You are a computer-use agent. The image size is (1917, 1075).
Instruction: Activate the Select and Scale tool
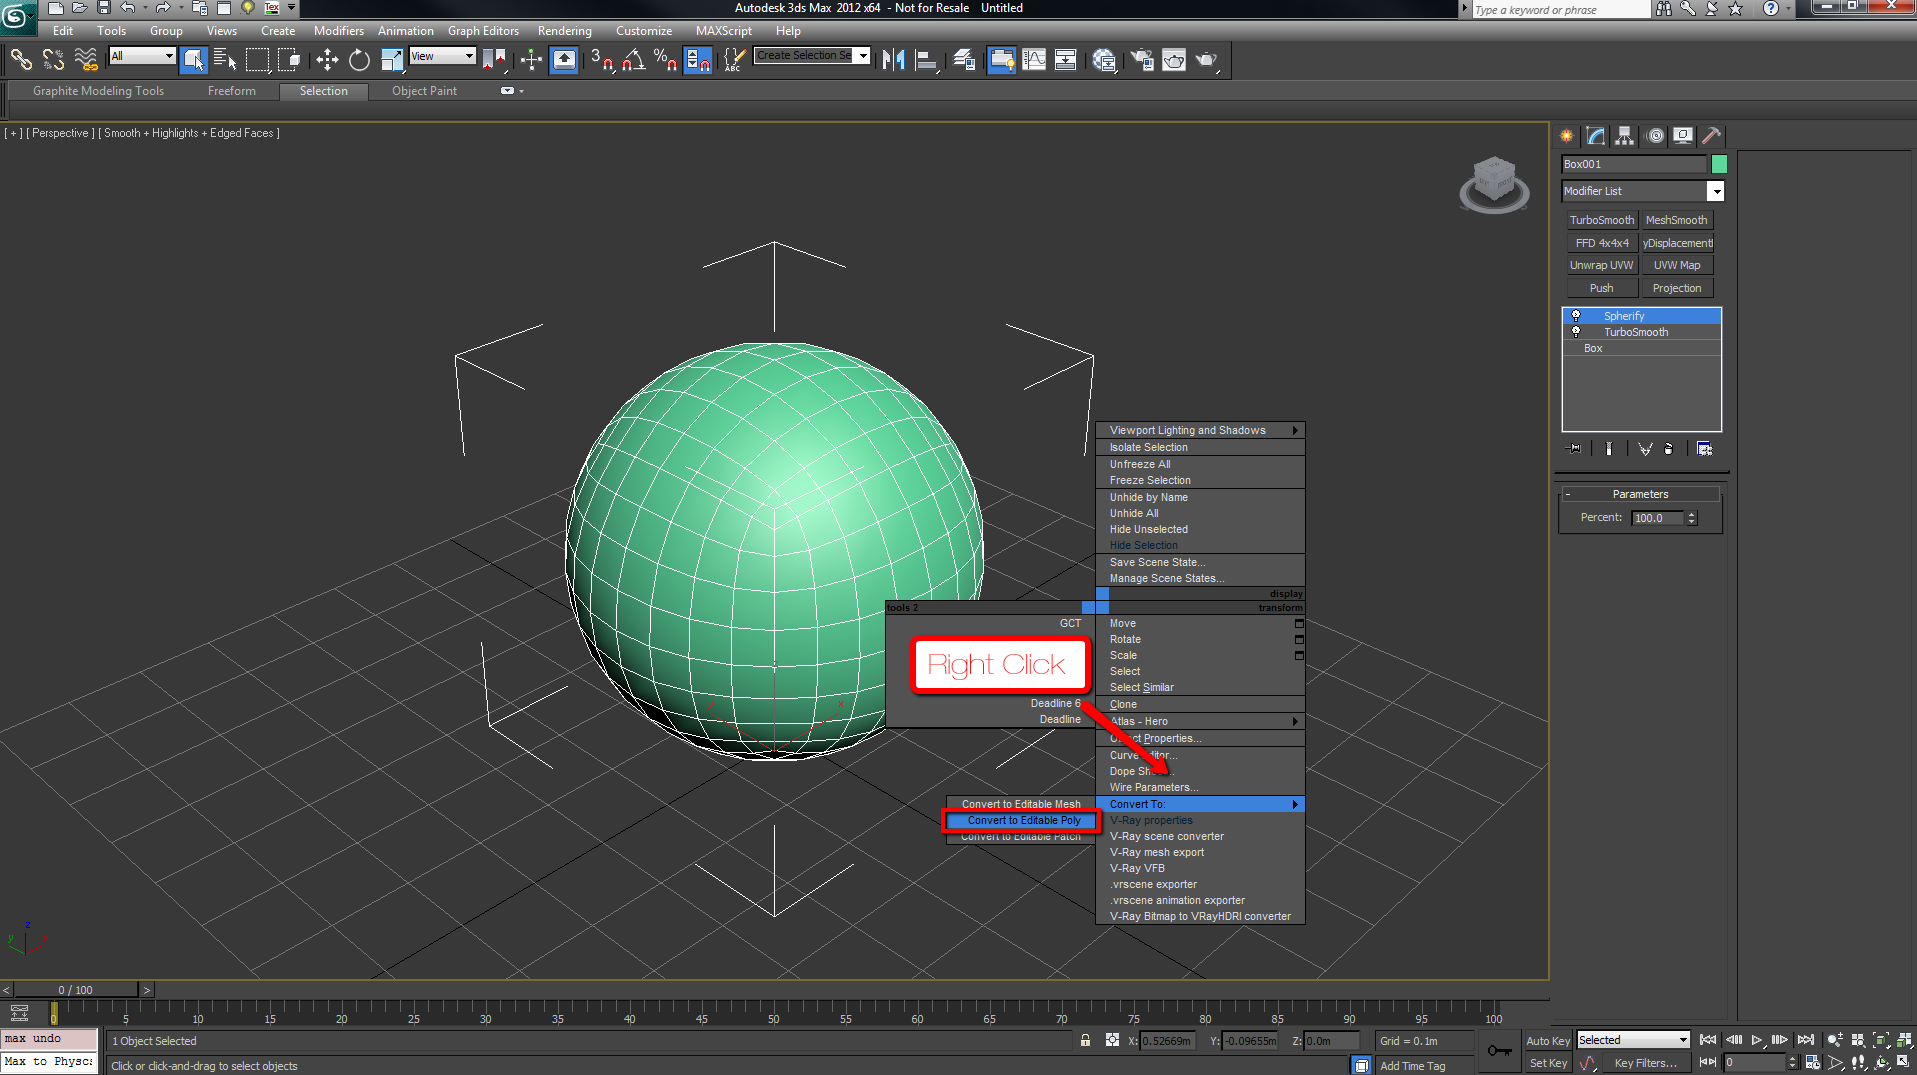(x=392, y=60)
